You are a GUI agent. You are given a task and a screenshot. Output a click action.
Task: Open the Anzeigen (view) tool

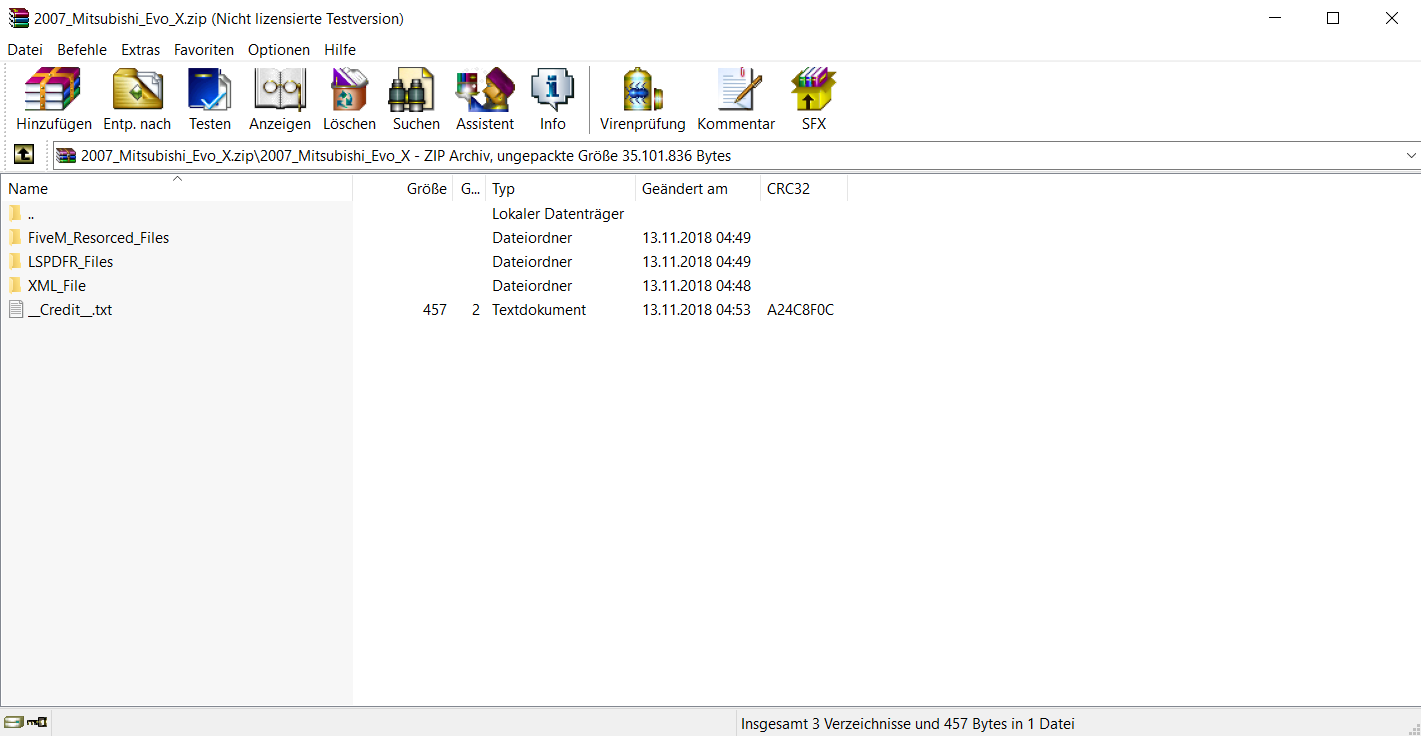280,90
